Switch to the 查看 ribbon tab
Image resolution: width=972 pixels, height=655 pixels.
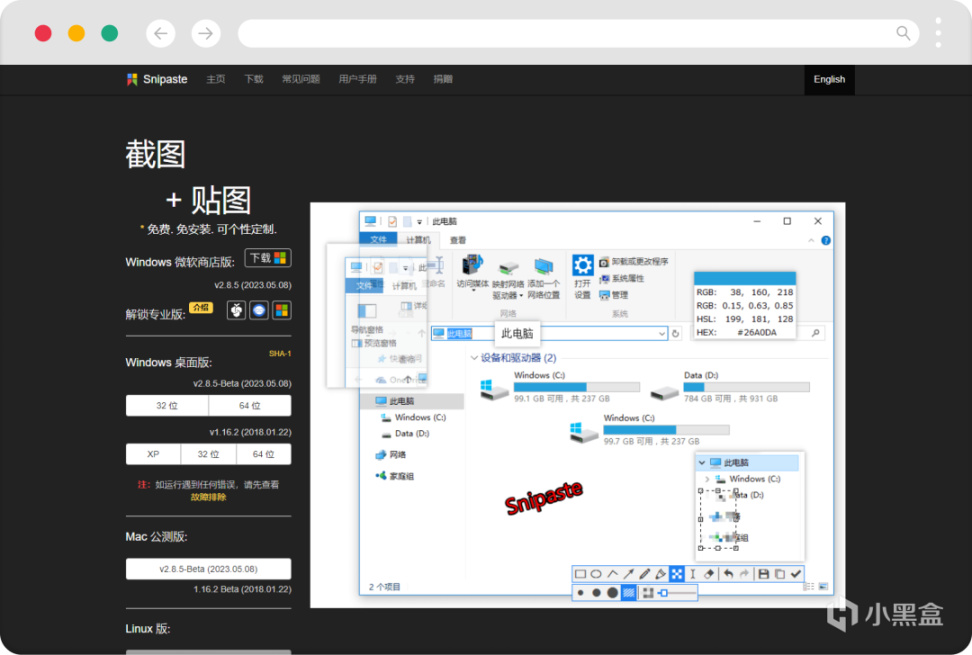coord(458,240)
